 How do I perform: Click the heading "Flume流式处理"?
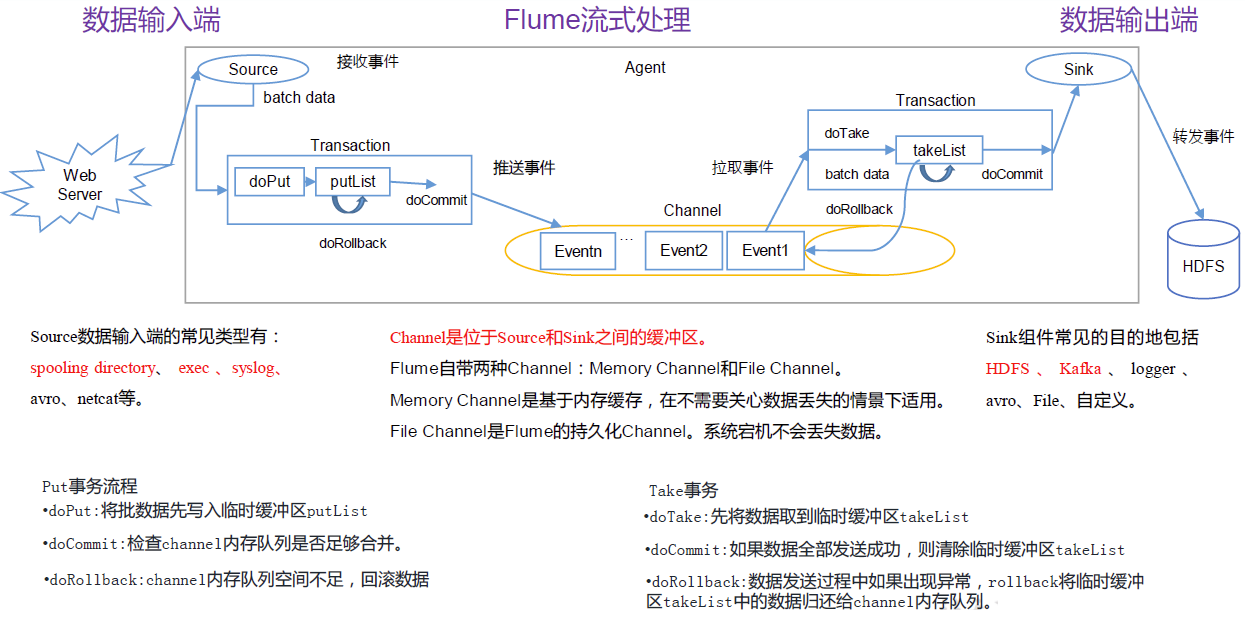(x=597, y=20)
